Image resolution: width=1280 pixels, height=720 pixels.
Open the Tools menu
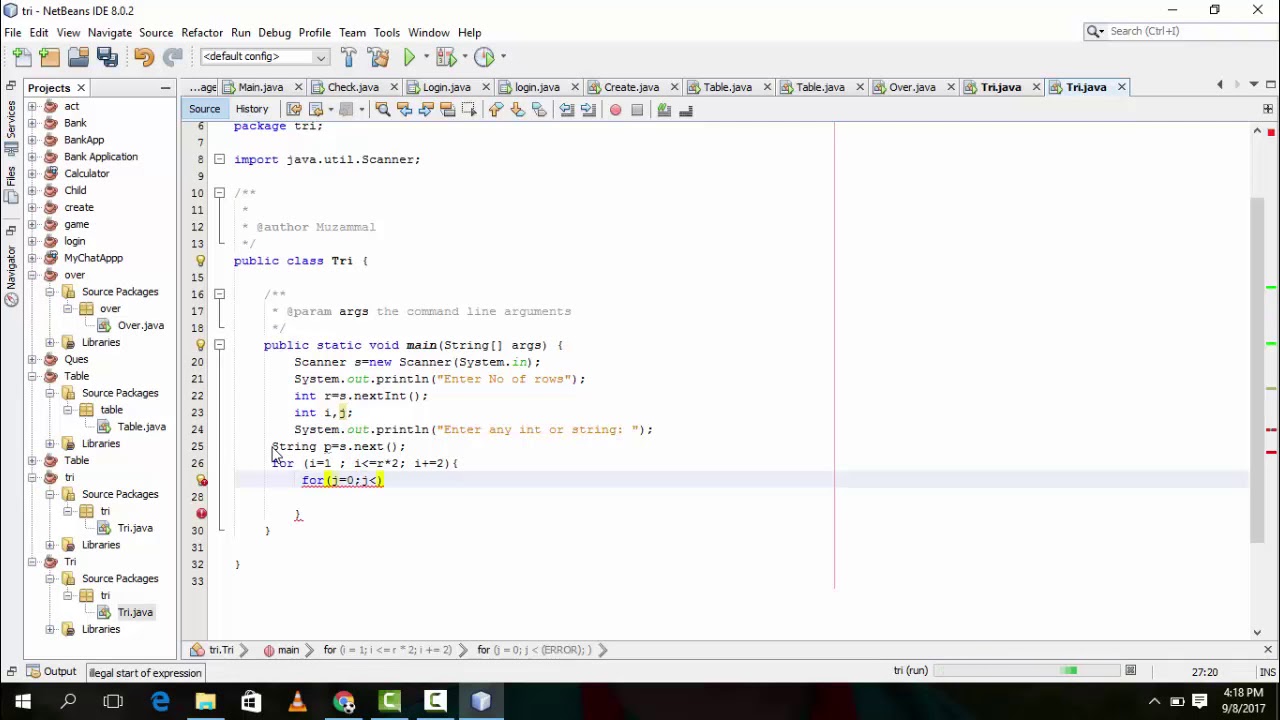(386, 32)
